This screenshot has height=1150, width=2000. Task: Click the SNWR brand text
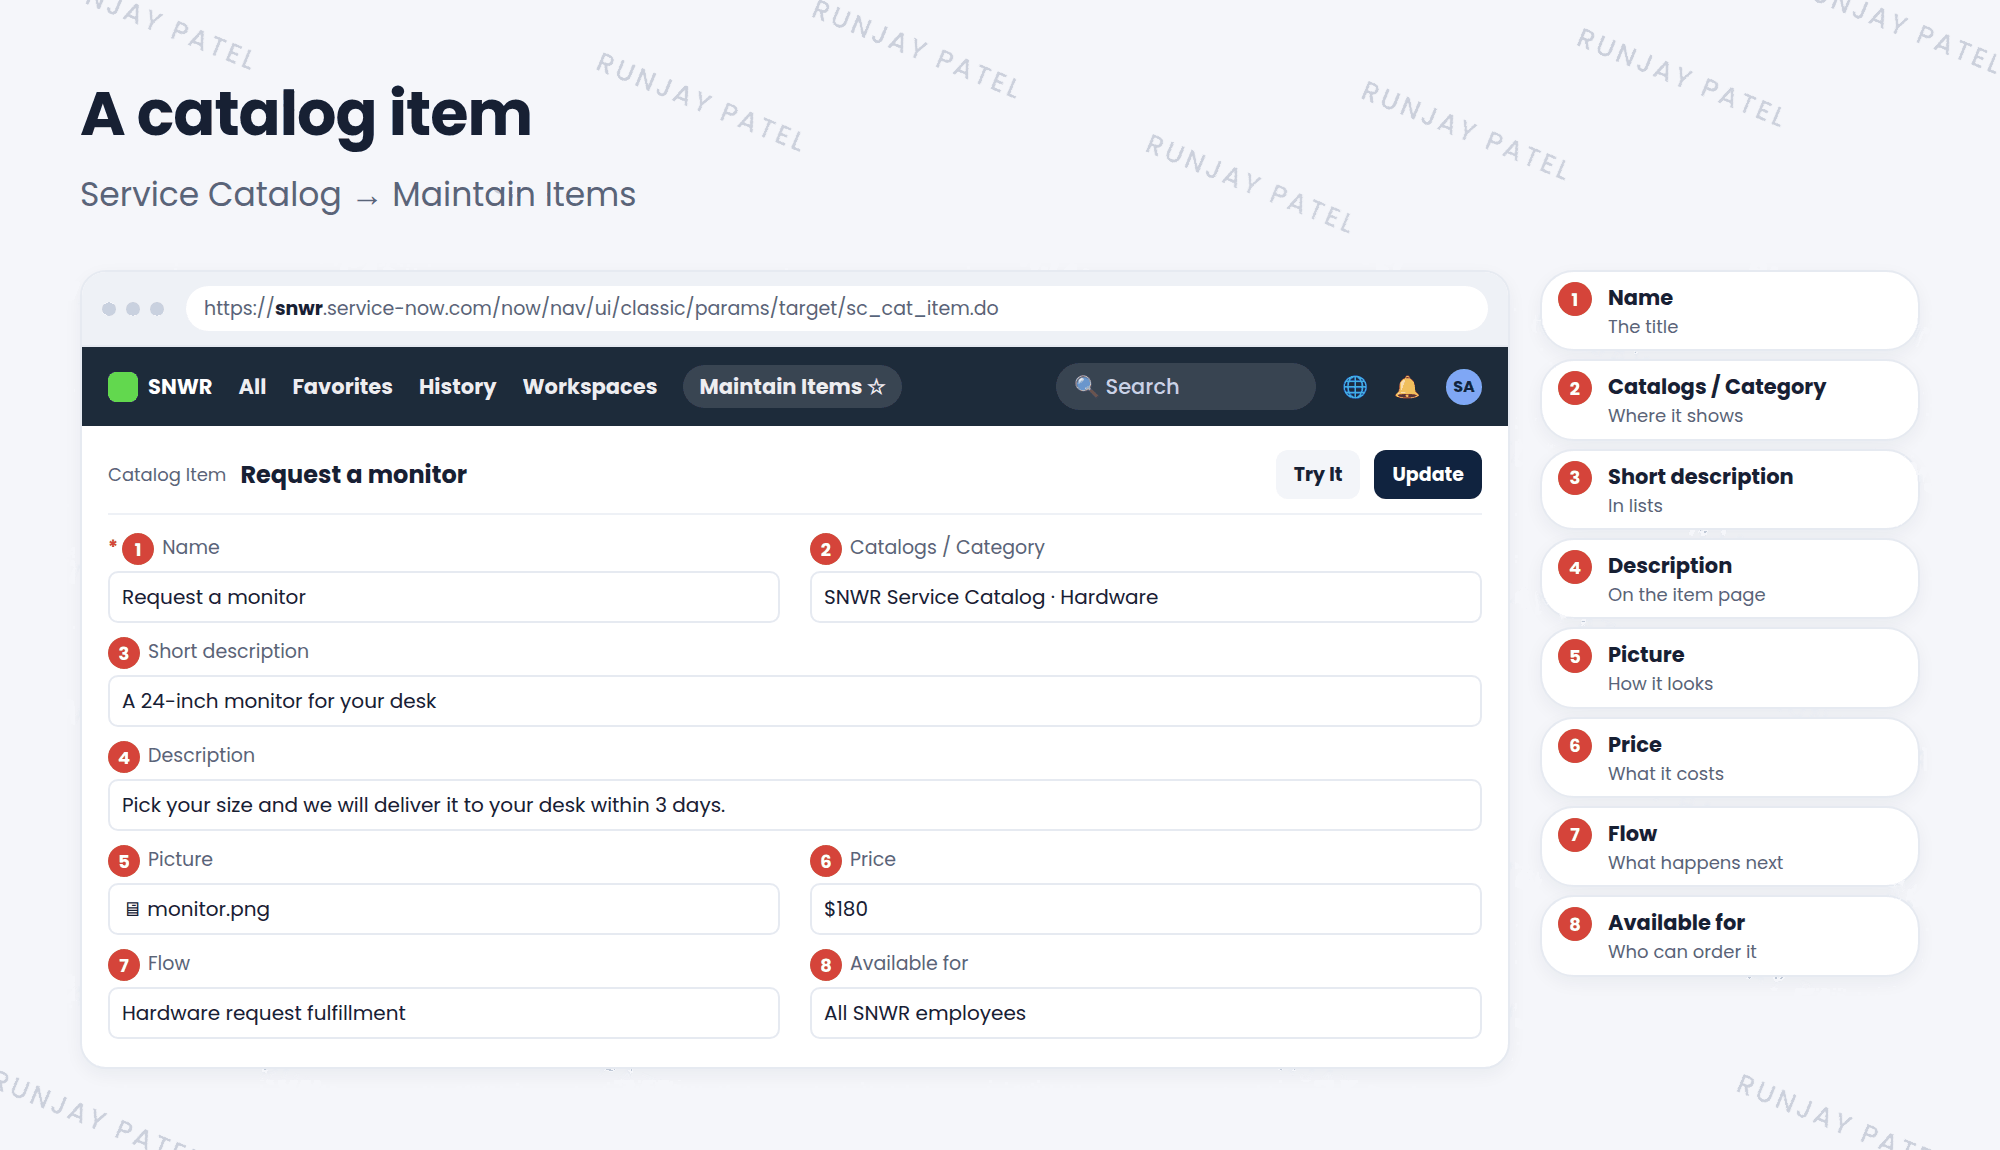click(180, 387)
